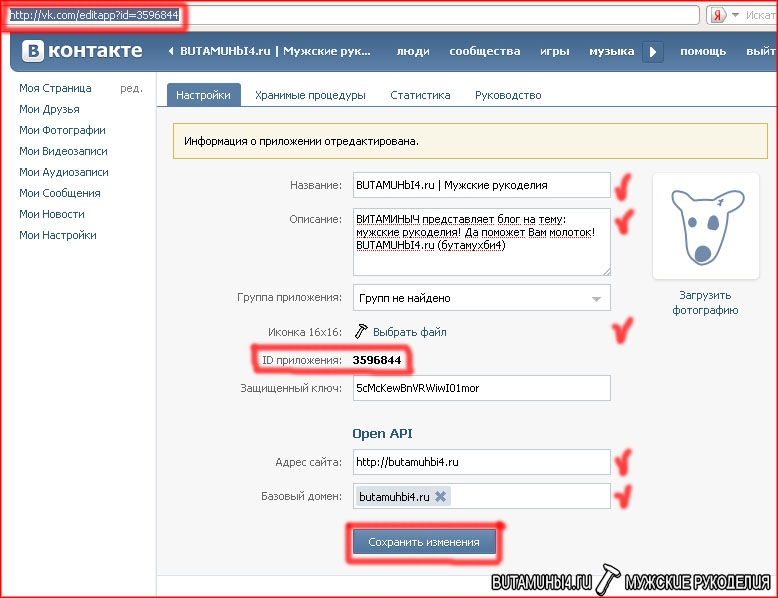Click the выйти logout link
The height and width of the screenshot is (598, 778).
(x=761, y=51)
